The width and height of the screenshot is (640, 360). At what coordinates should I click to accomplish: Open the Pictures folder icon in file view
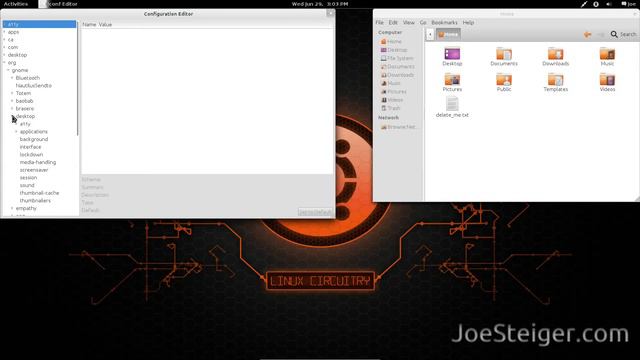coord(452,79)
